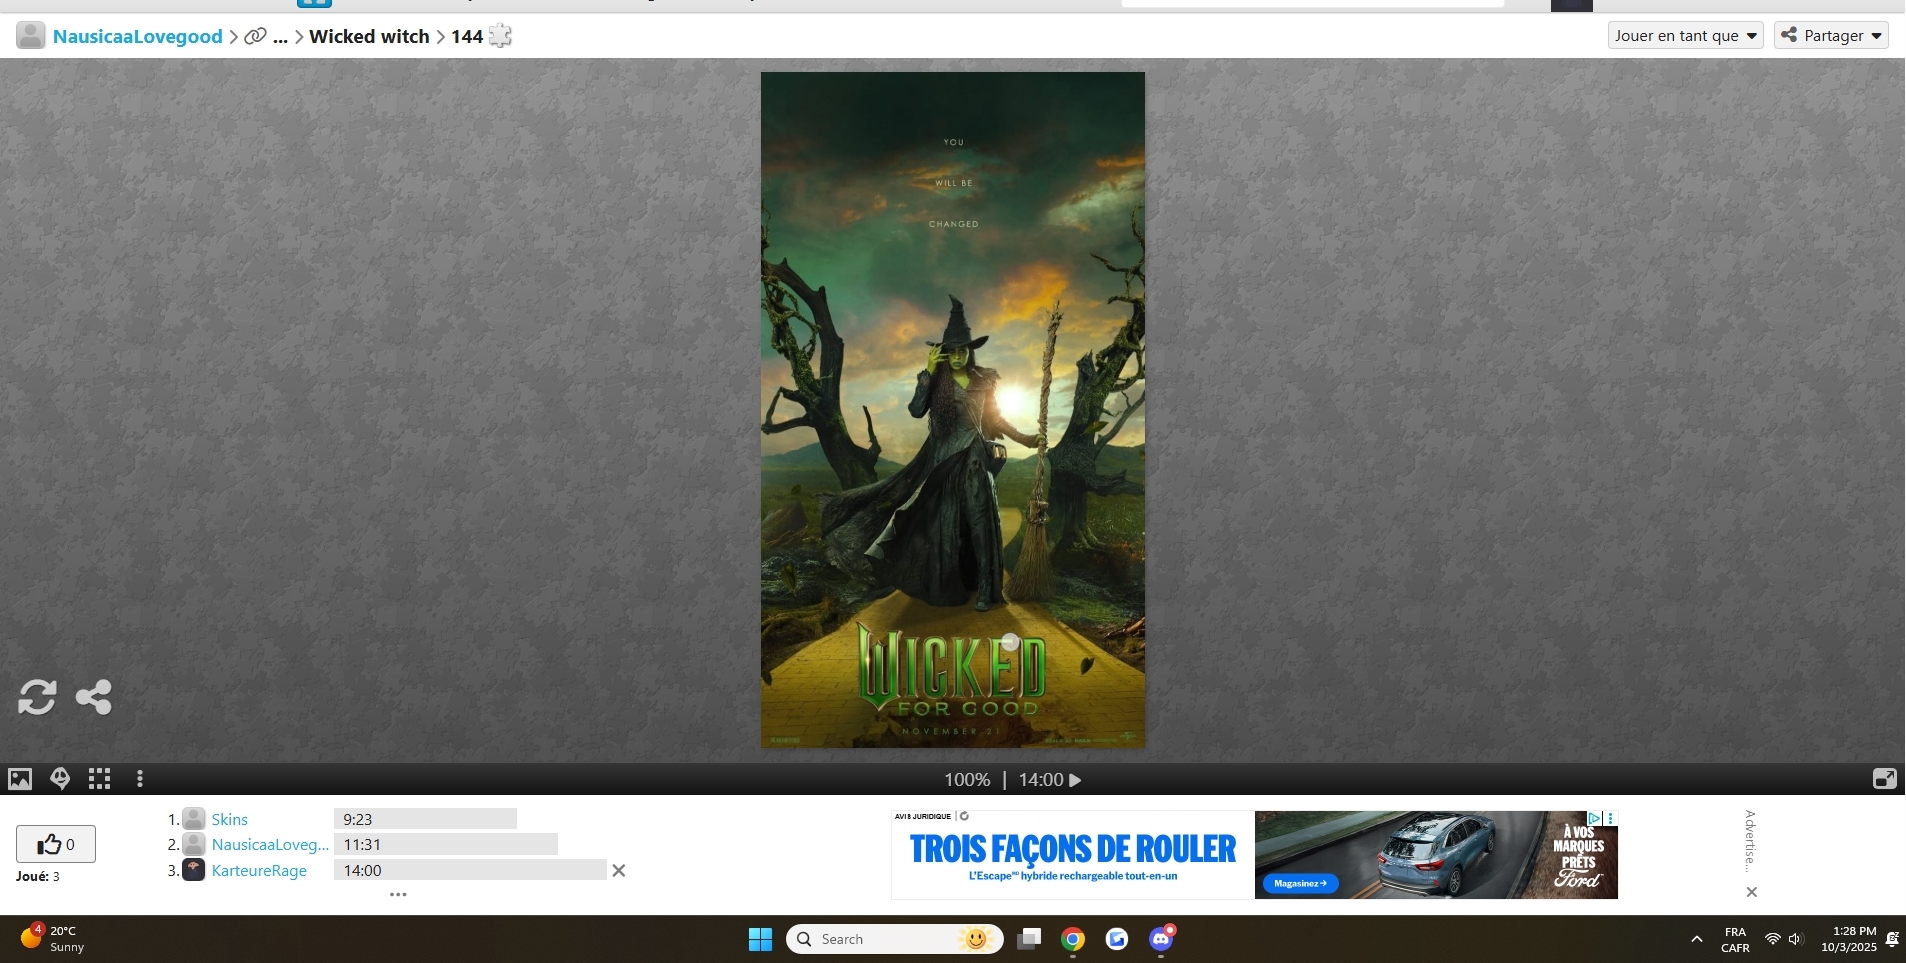Viewport: 1906px width, 963px height.
Task: Open the weather widget showing 20°C Sunny
Action: pos(52,939)
